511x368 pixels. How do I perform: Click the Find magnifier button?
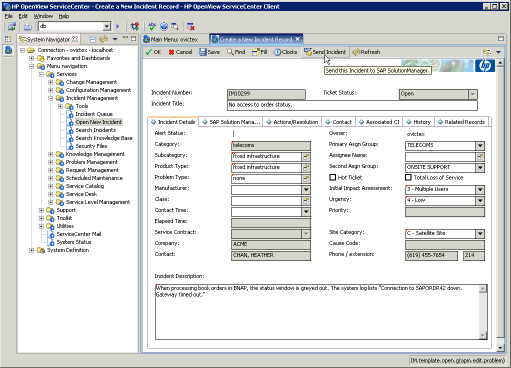coord(236,52)
